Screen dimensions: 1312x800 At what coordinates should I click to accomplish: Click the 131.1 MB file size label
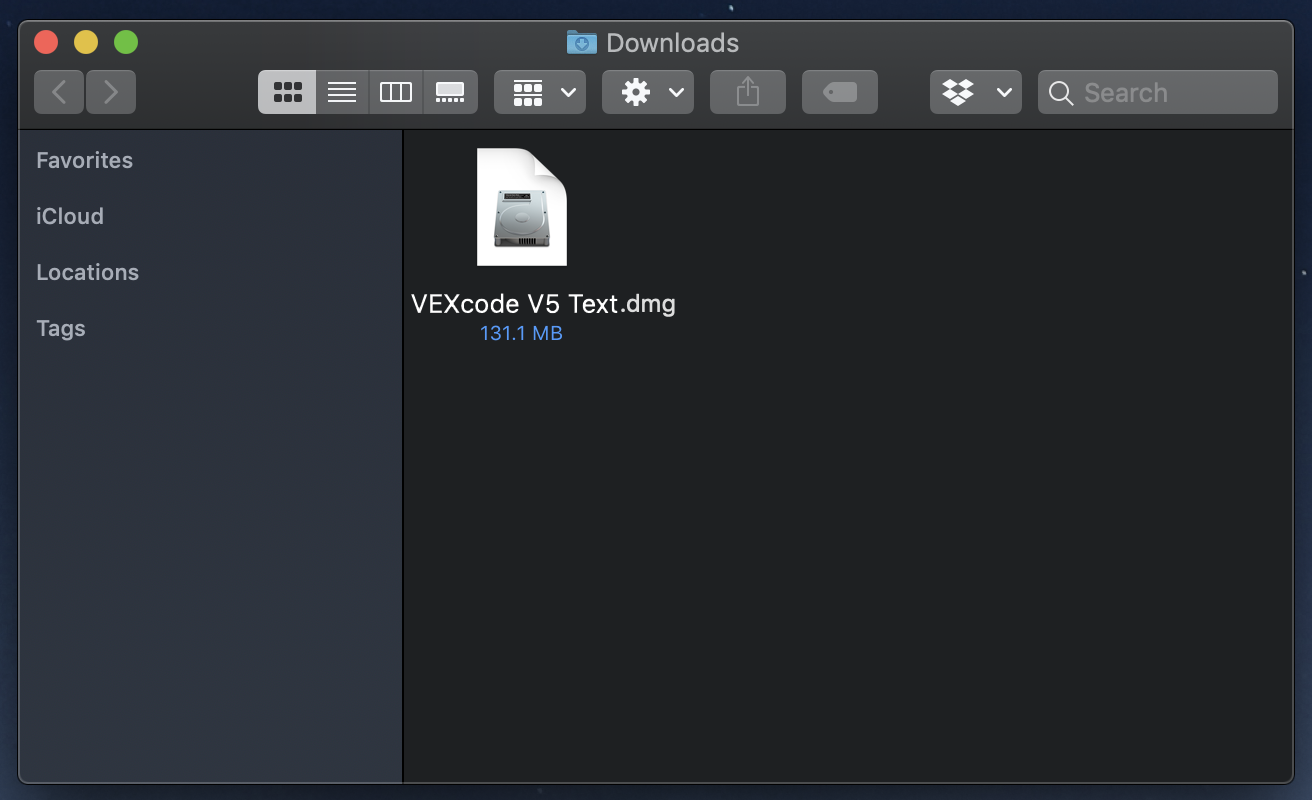tap(521, 333)
